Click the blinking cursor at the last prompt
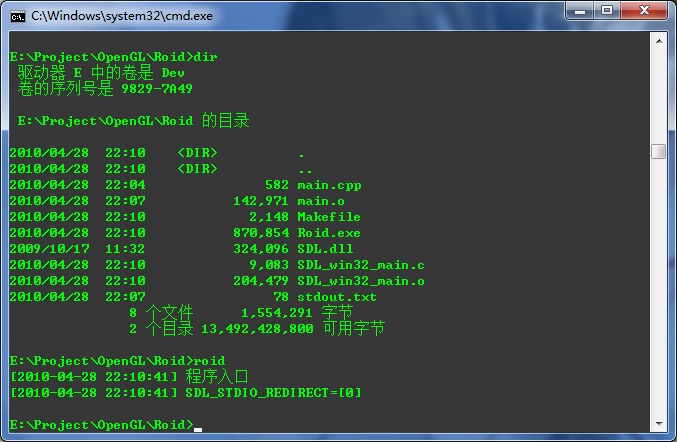The image size is (677, 442). [198, 427]
